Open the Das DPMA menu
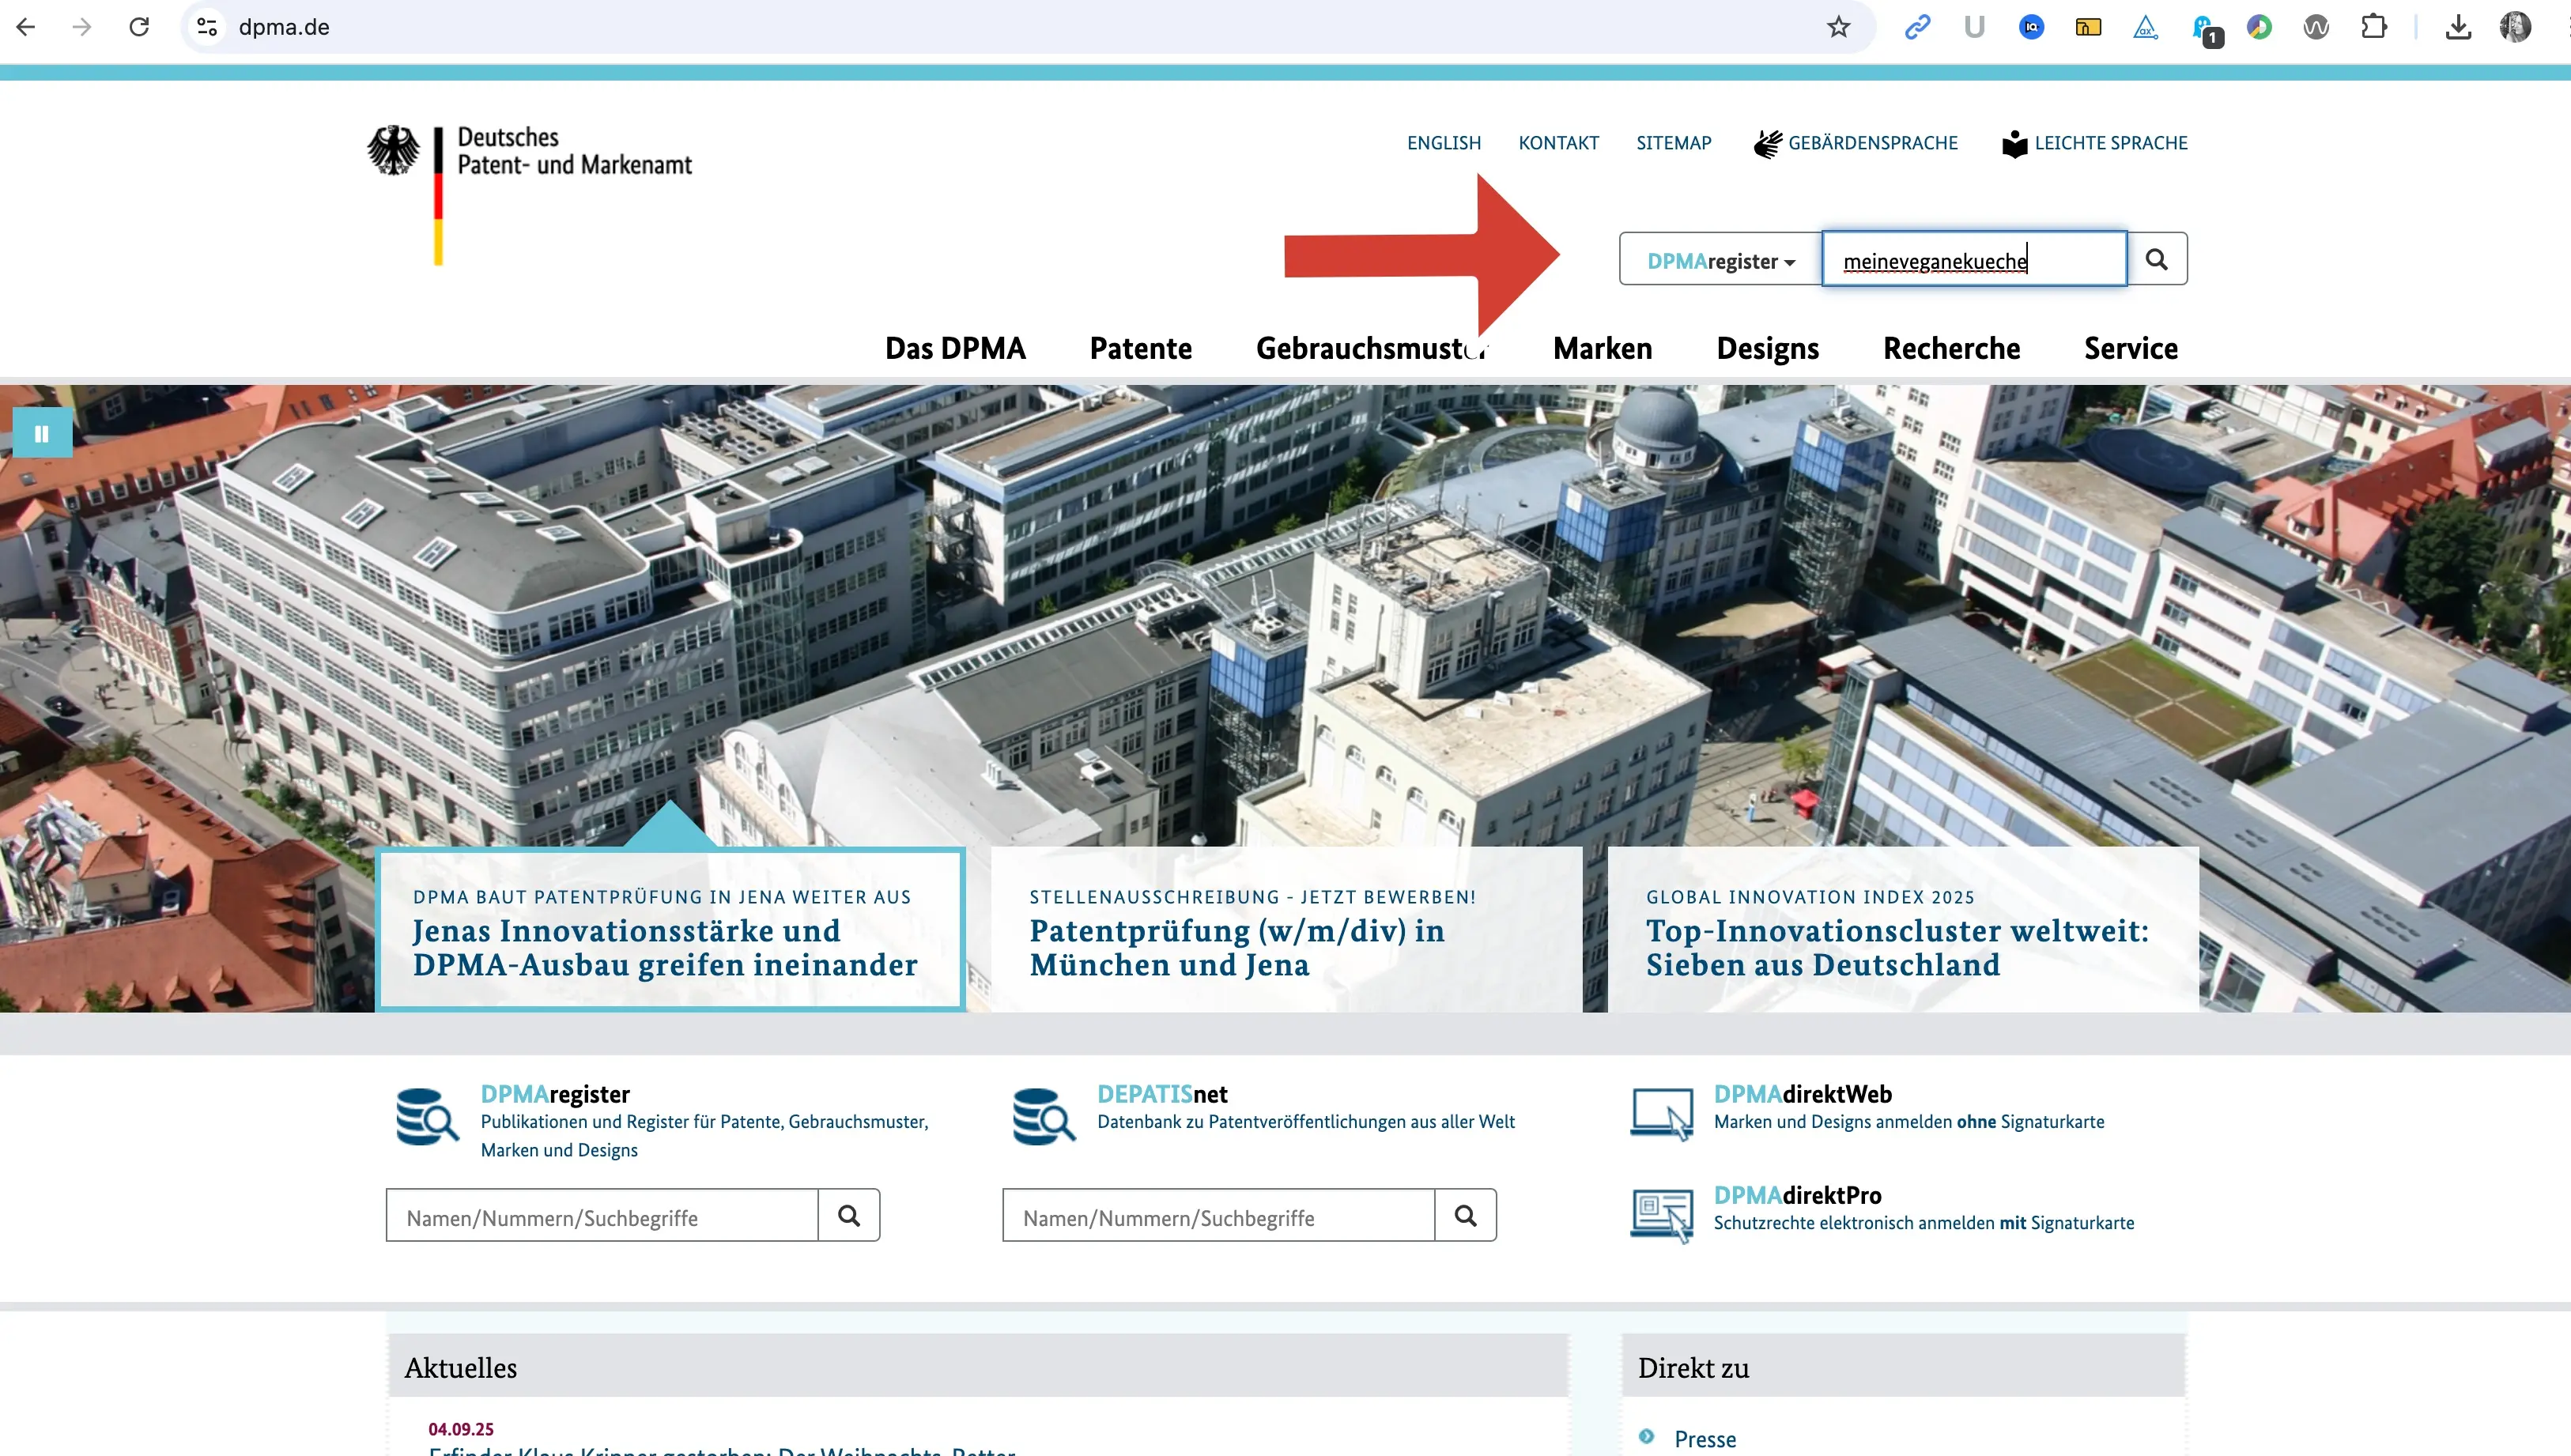 (x=955, y=348)
